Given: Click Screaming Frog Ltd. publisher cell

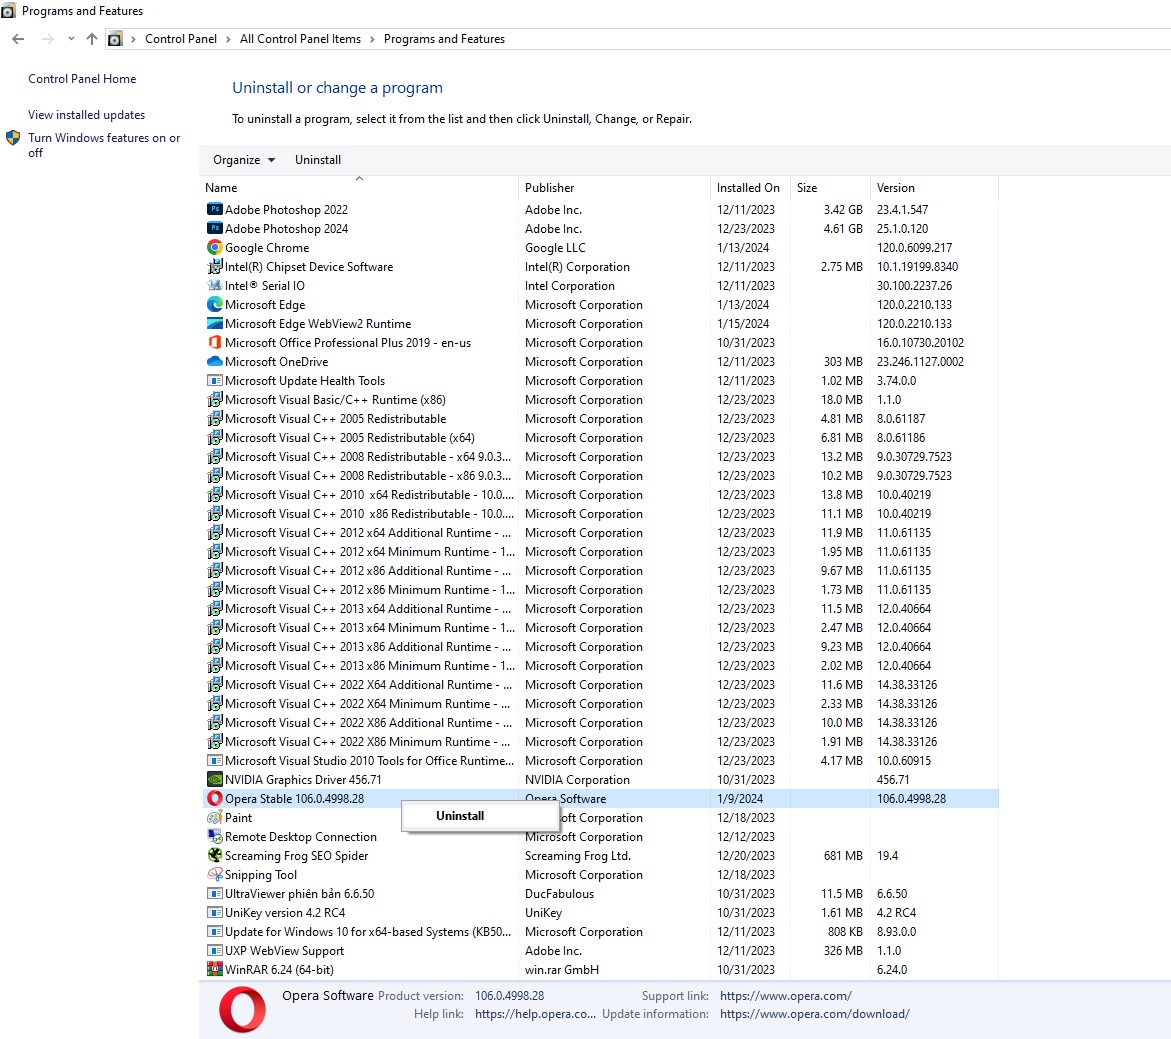Looking at the screenshot, I should (x=578, y=855).
